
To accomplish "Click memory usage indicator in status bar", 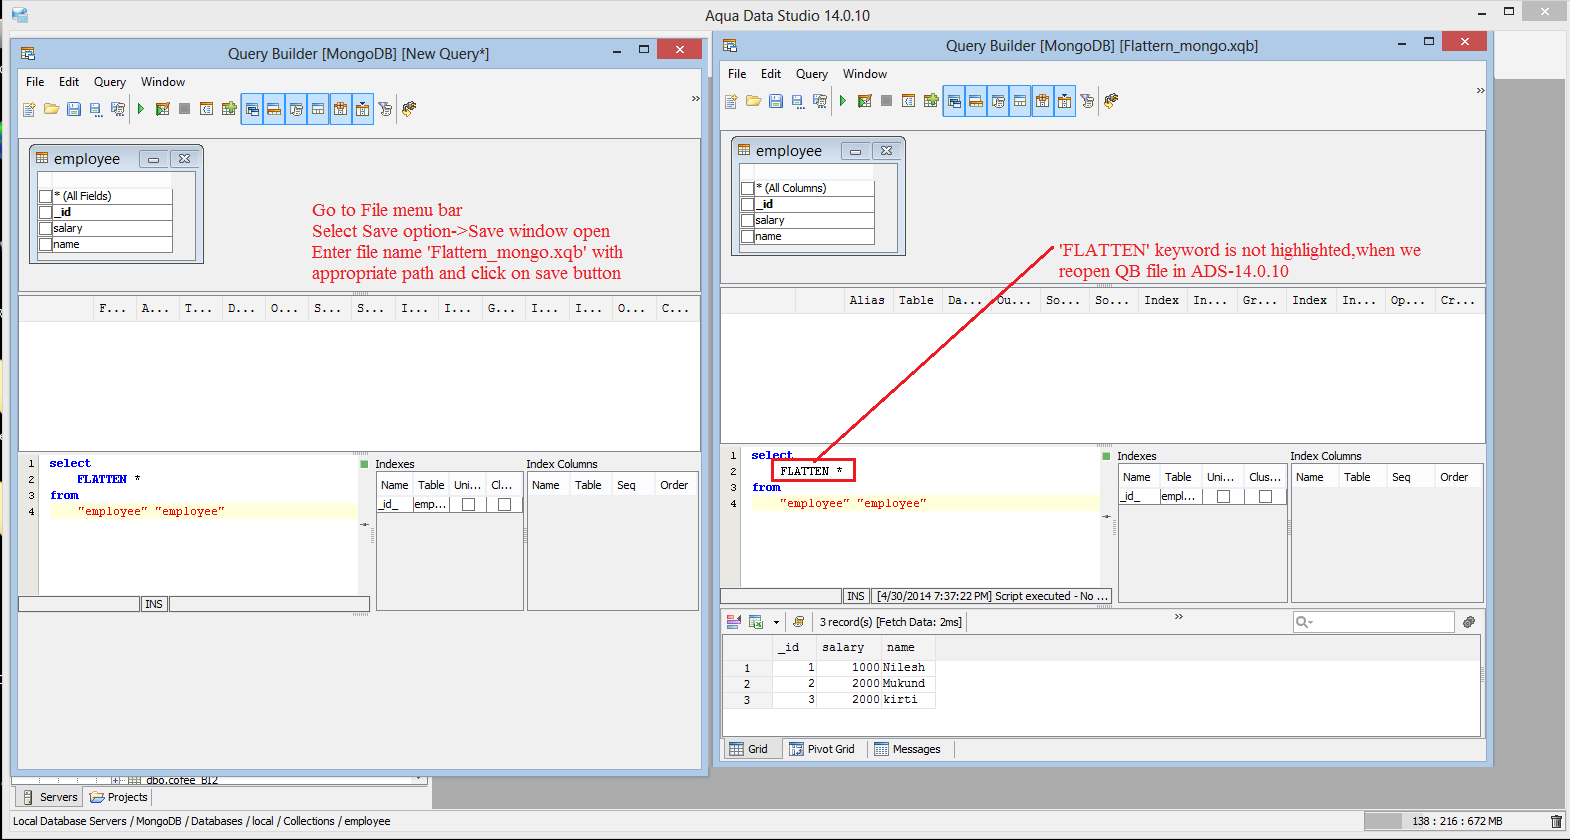I will (x=1456, y=821).
